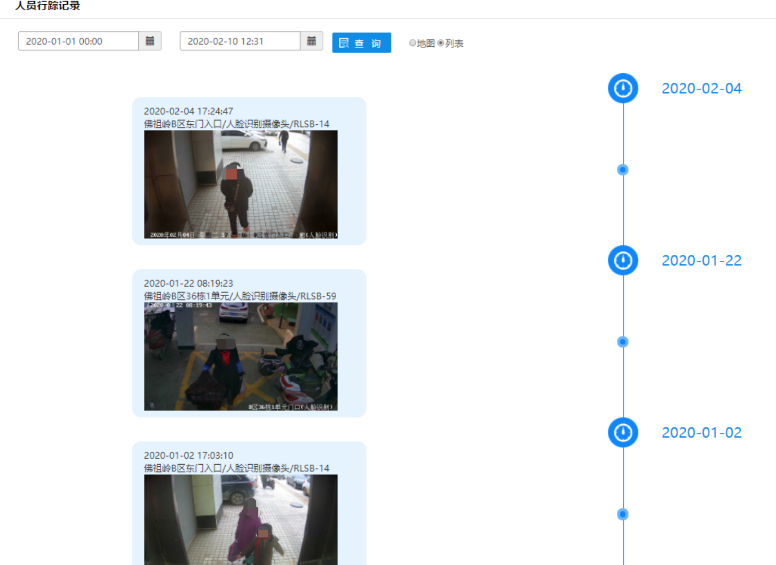Open calendar picker for start date
776x565 pixels.
tap(150, 41)
